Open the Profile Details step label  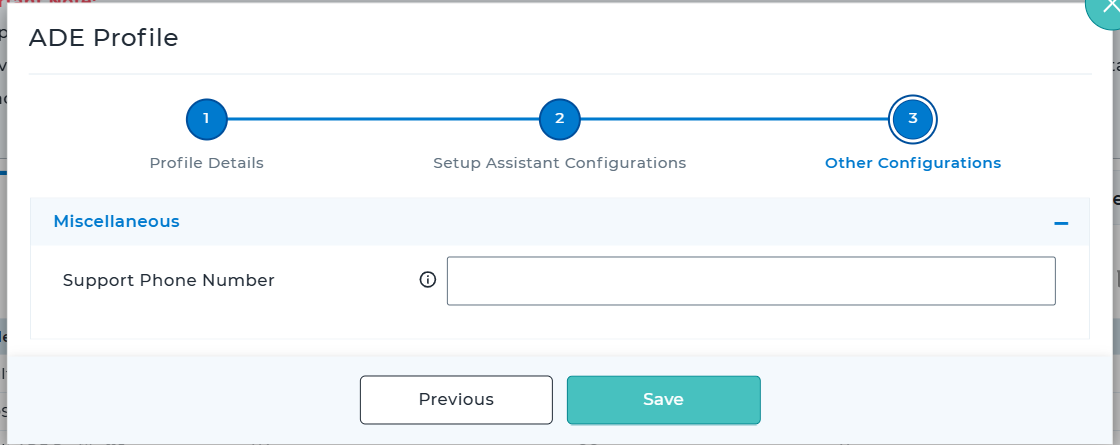(x=206, y=163)
